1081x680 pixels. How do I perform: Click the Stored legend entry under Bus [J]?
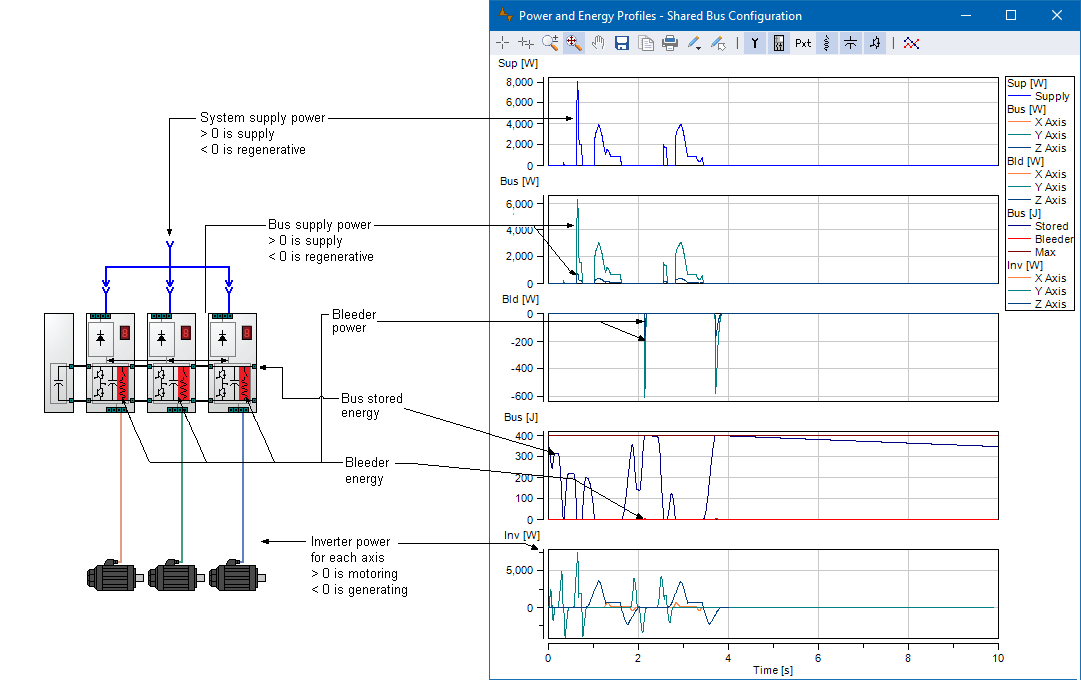click(1051, 227)
